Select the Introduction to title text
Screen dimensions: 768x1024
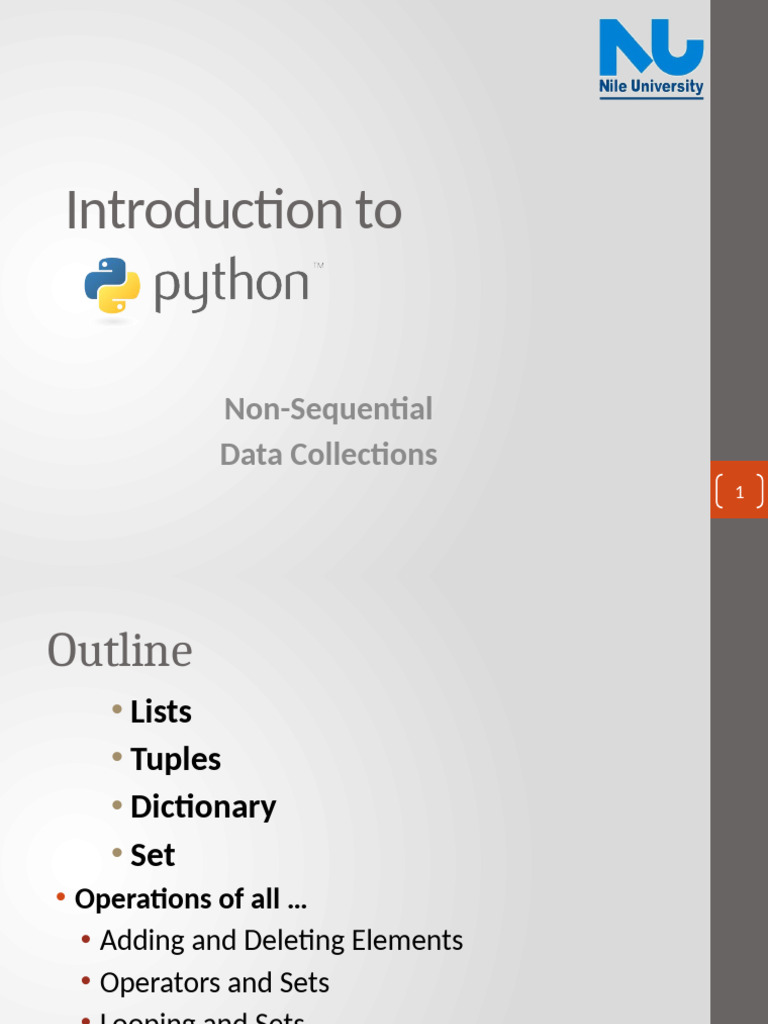[234, 211]
